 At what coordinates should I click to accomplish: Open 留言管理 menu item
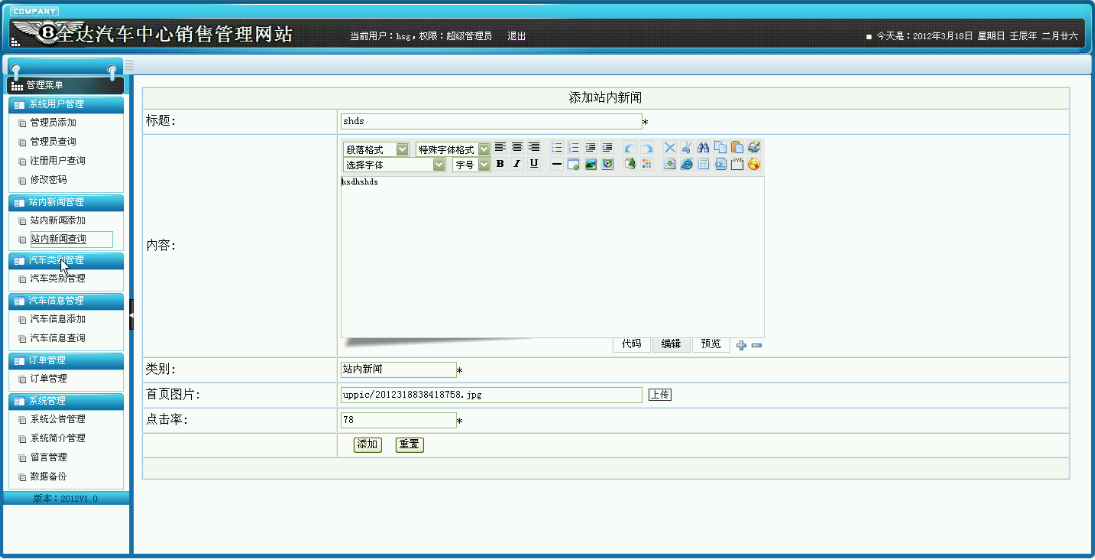[48, 457]
